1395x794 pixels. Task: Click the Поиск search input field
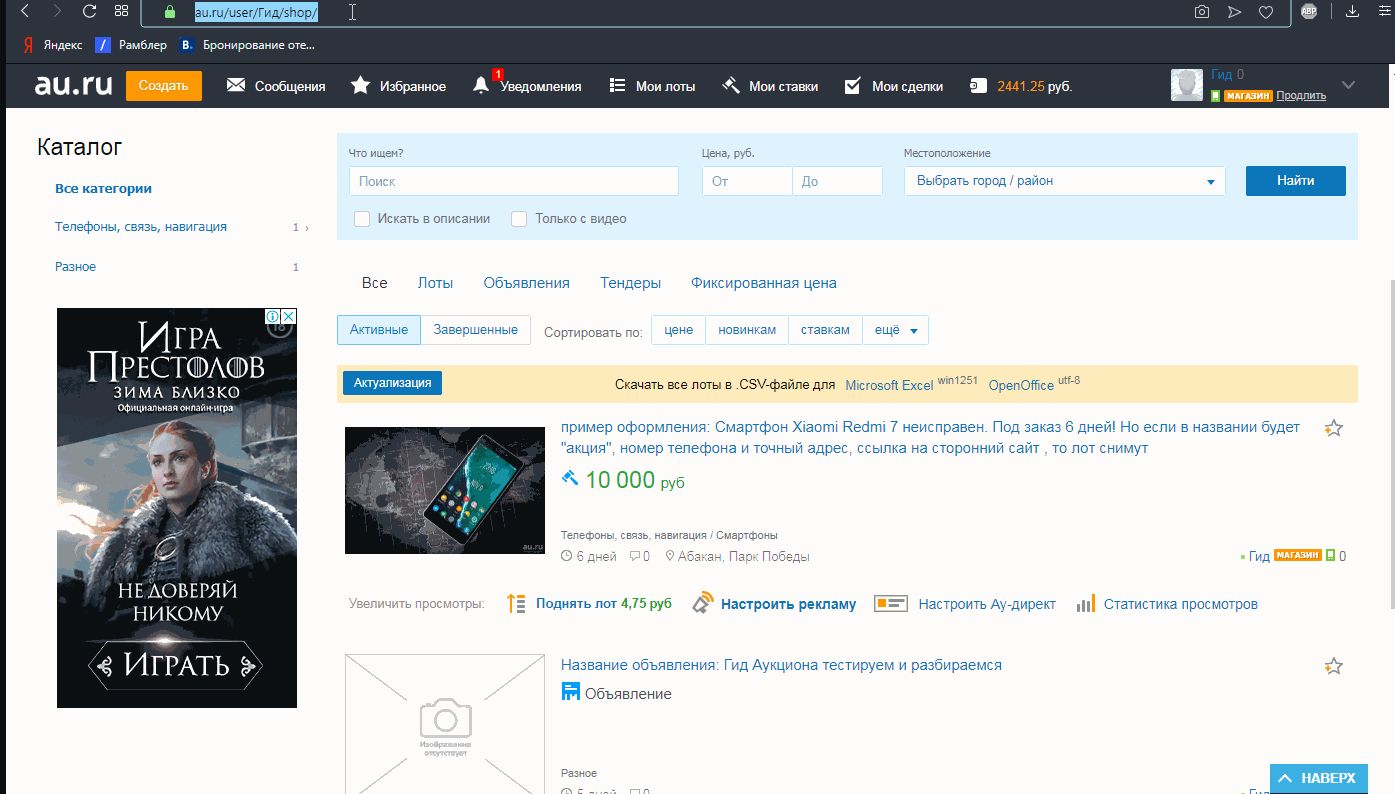514,181
